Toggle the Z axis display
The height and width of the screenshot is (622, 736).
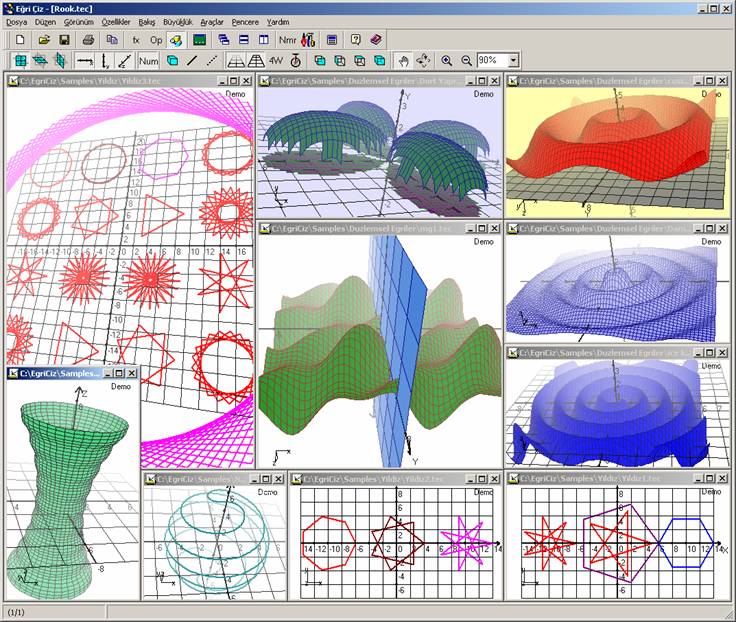coord(124,61)
